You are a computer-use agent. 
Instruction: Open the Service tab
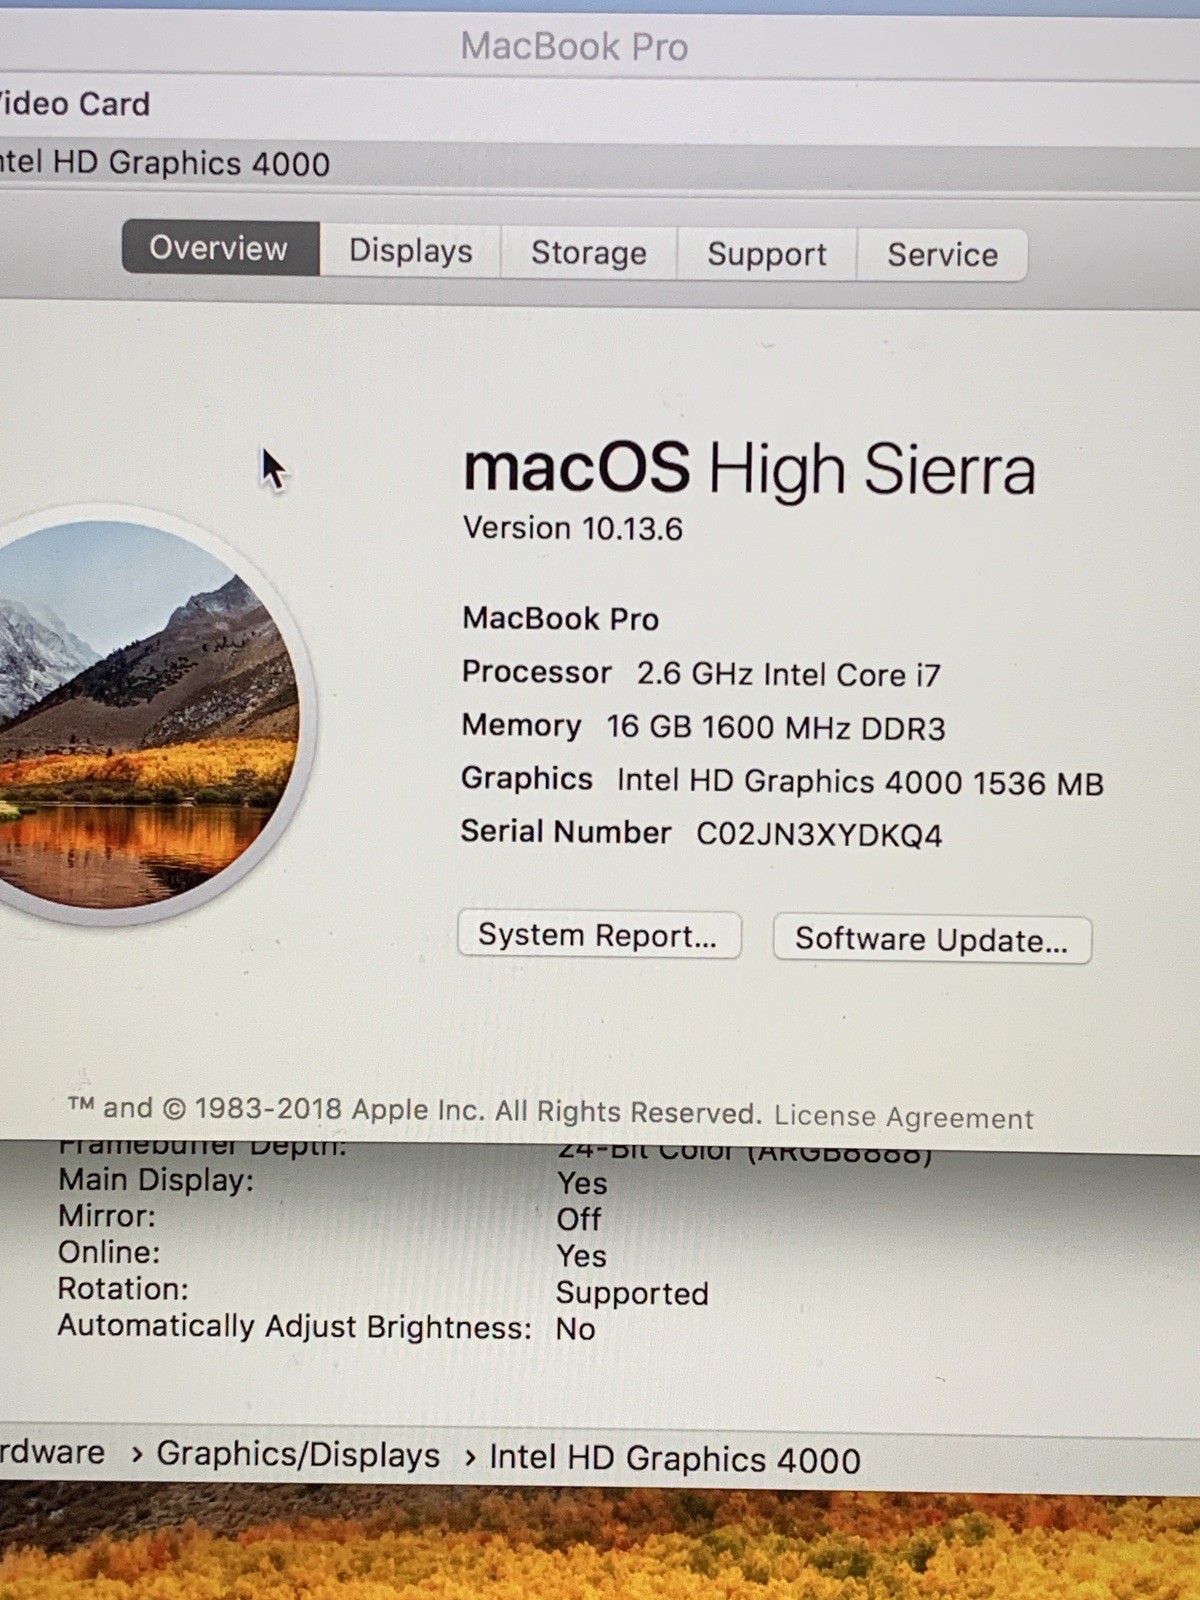[x=942, y=255]
